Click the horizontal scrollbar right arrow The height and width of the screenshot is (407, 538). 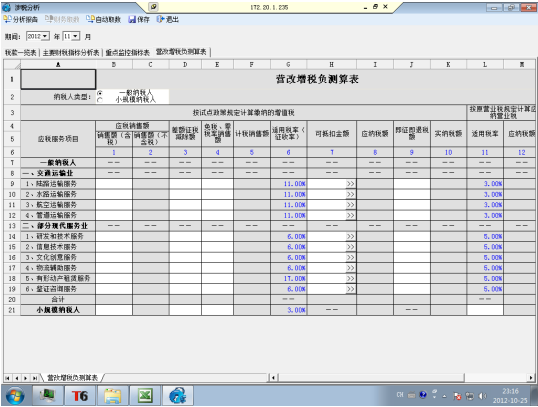[x=531, y=378]
